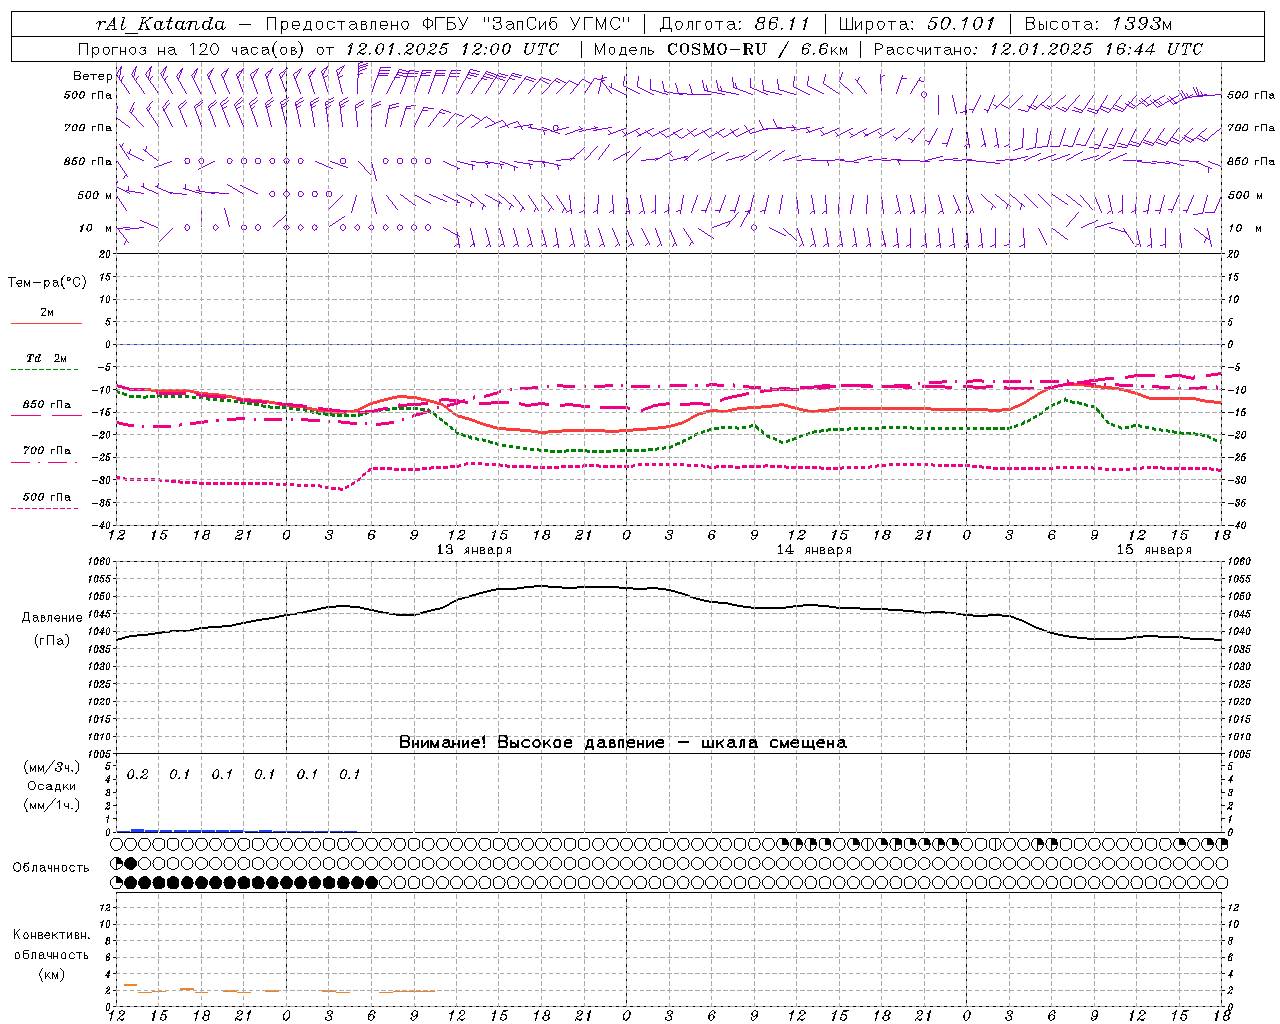1280x1024 pixels.
Task: Click the 'Осадки' precipitation label
Action: tap(51, 786)
